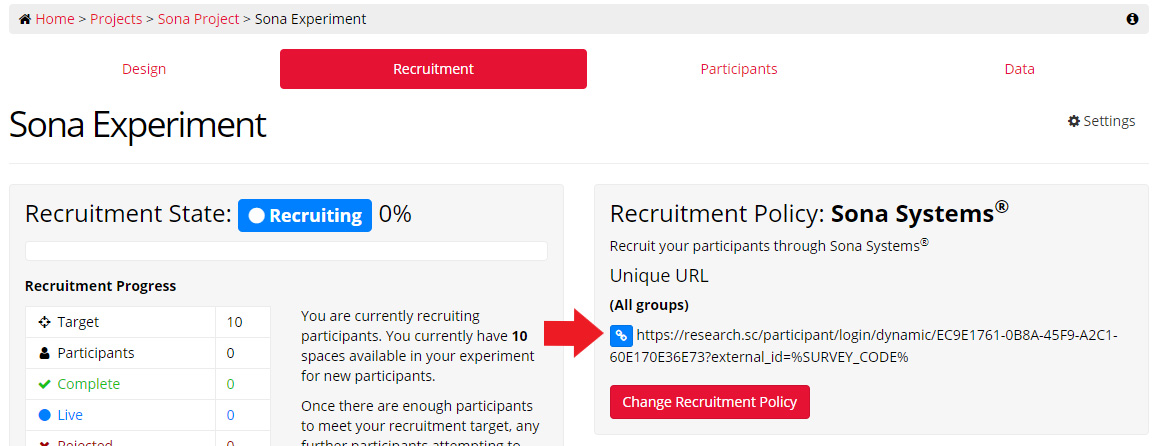
Task: Click the Settings gear icon
Action: click(1074, 121)
